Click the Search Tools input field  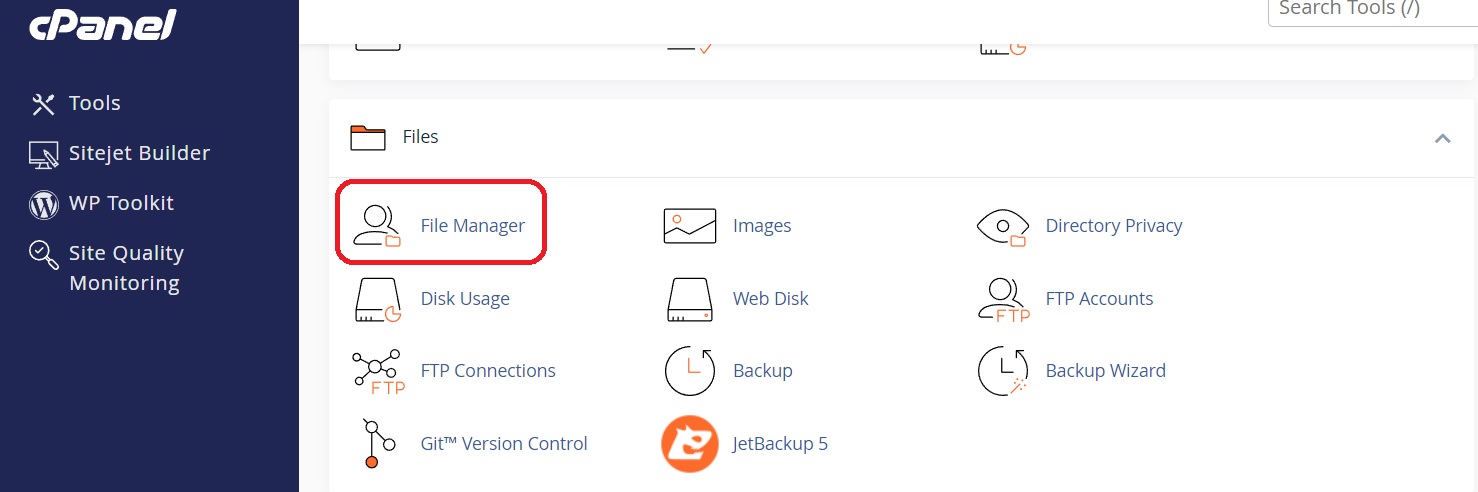point(1372,10)
